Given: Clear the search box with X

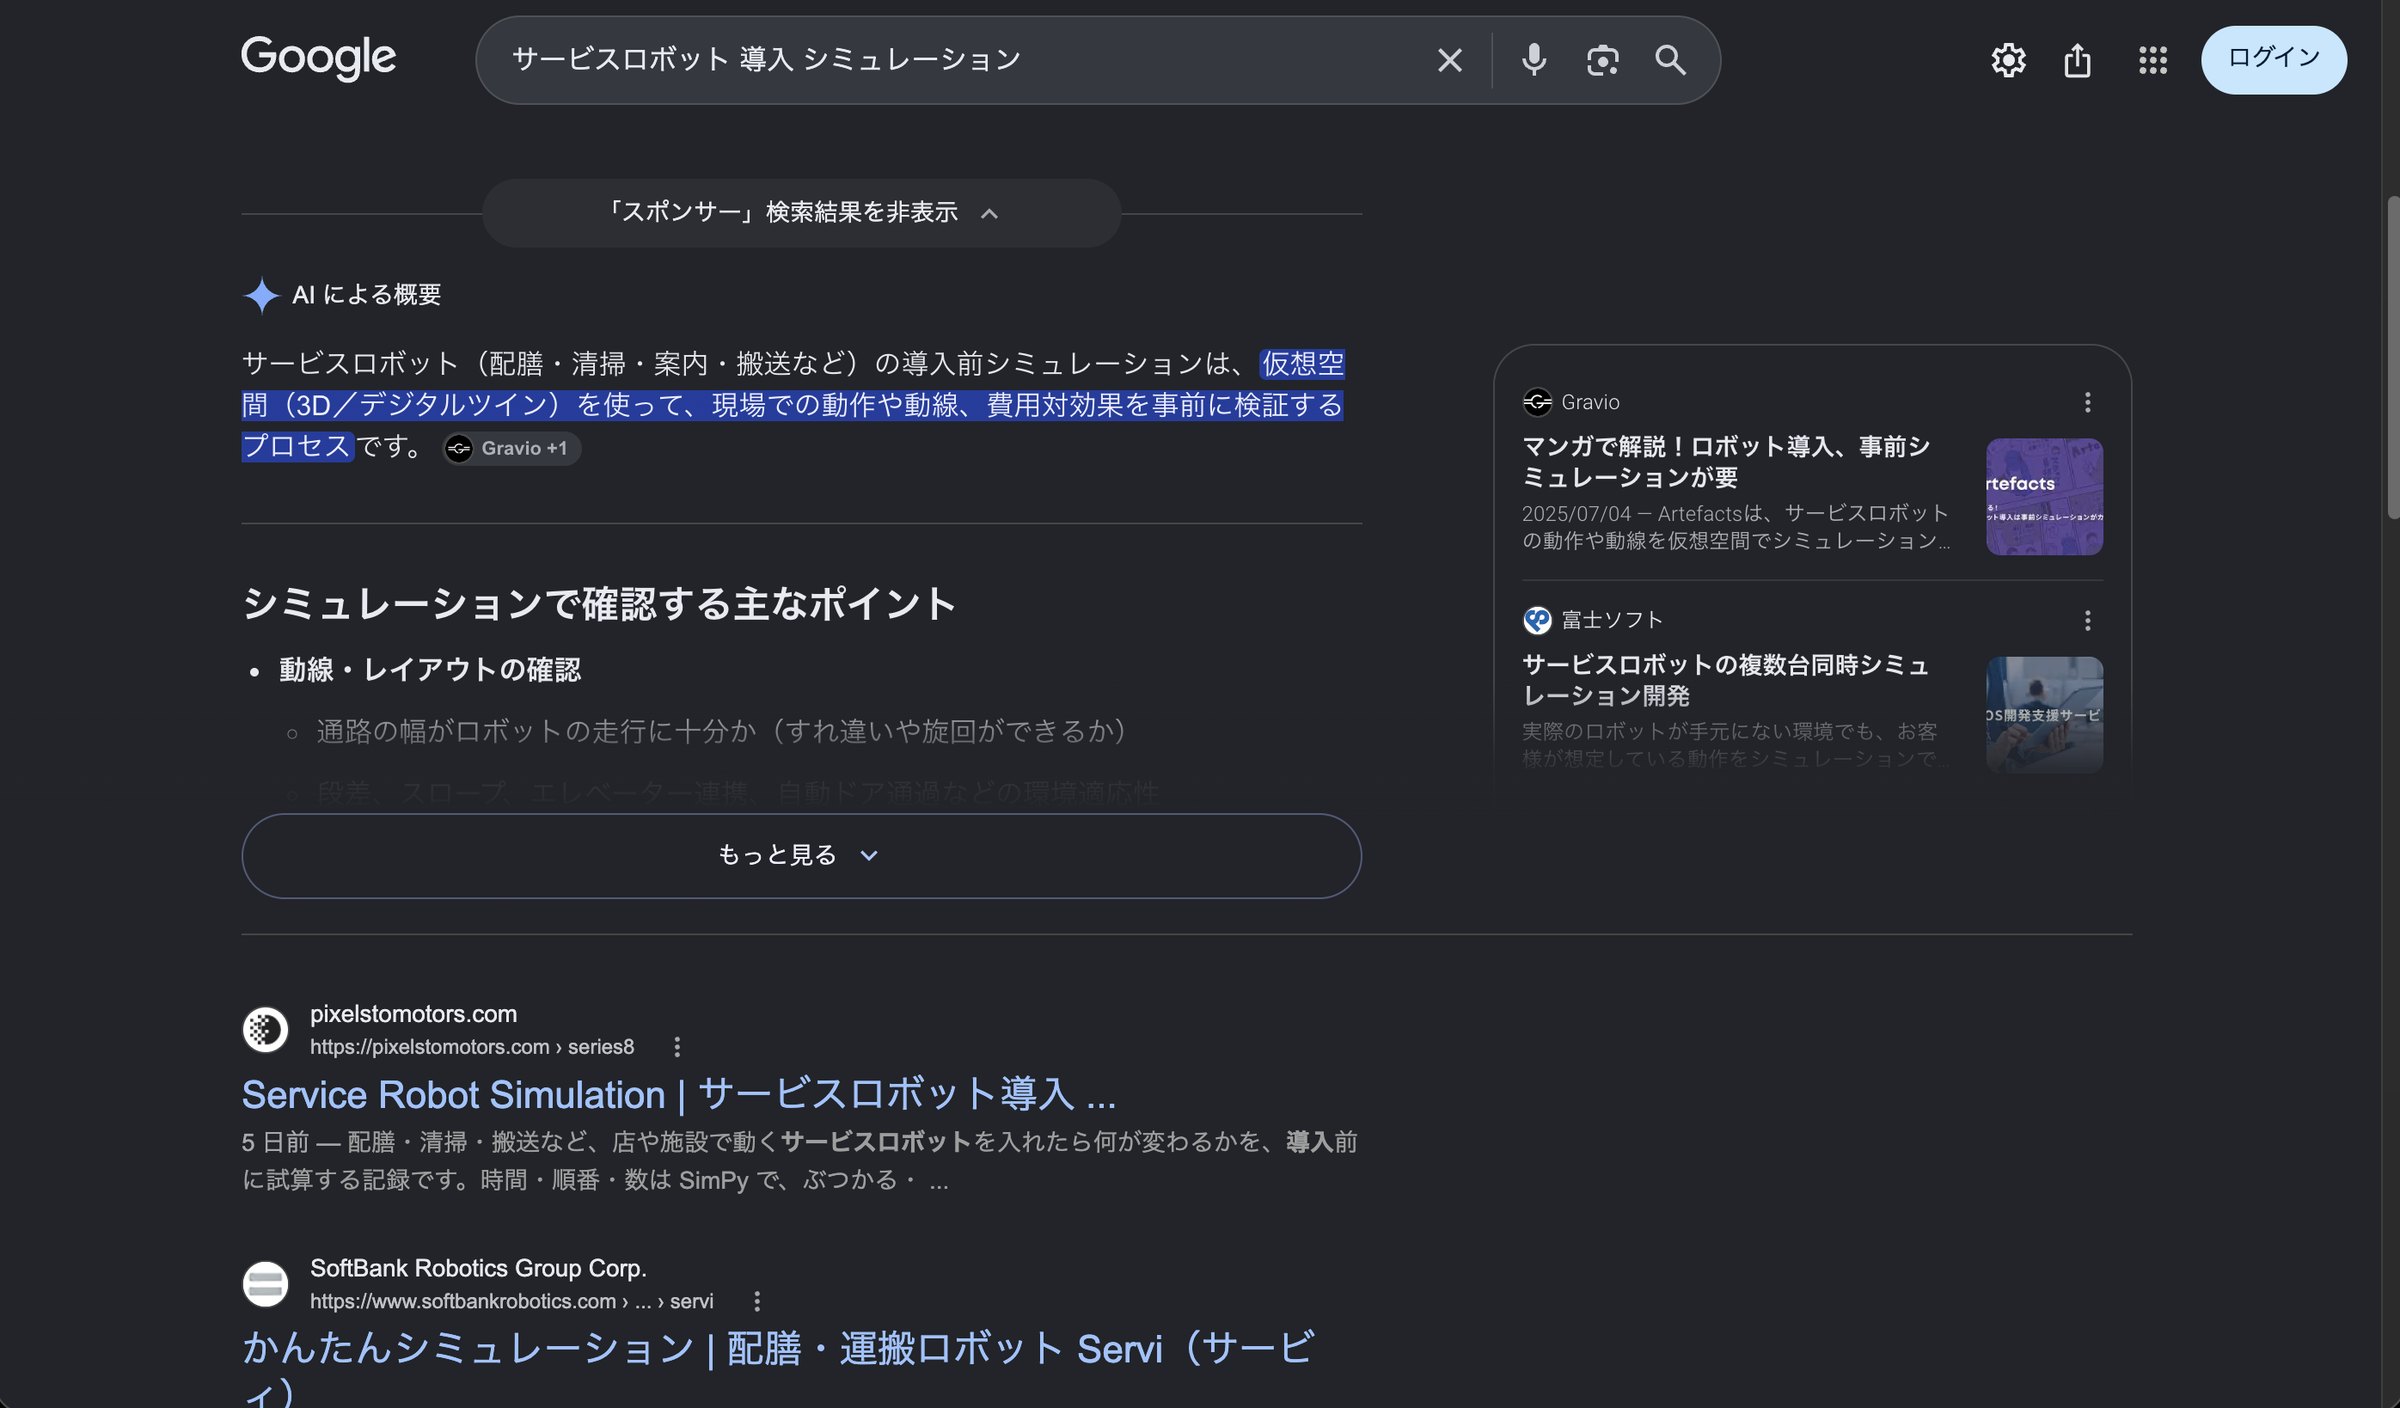Looking at the screenshot, I should coord(1449,60).
